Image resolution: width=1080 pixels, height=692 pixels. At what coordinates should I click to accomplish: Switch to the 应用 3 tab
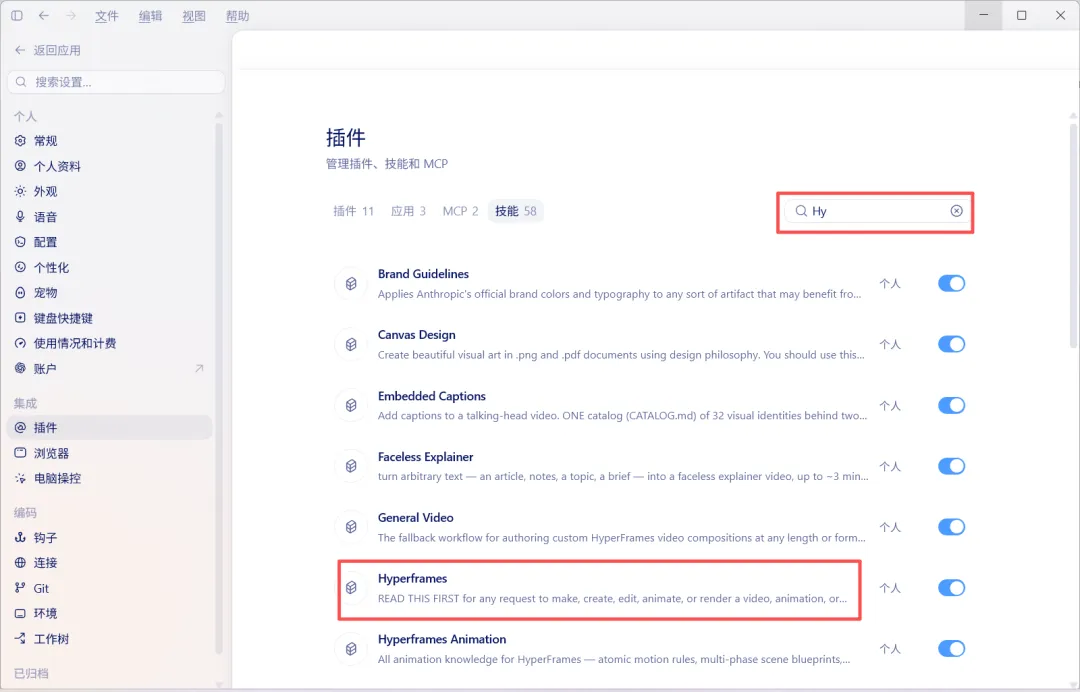(408, 211)
